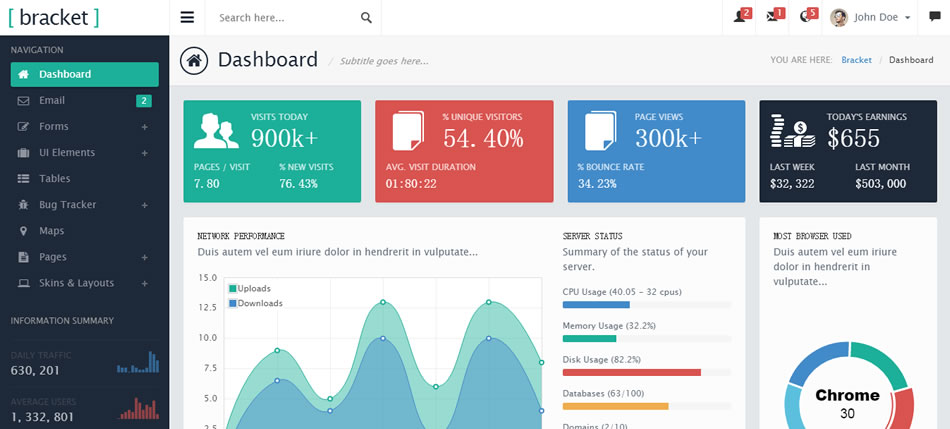Viewport: 950px width, 429px height.
Task: Click the 630,201 daily traffic value
Action: coord(35,370)
